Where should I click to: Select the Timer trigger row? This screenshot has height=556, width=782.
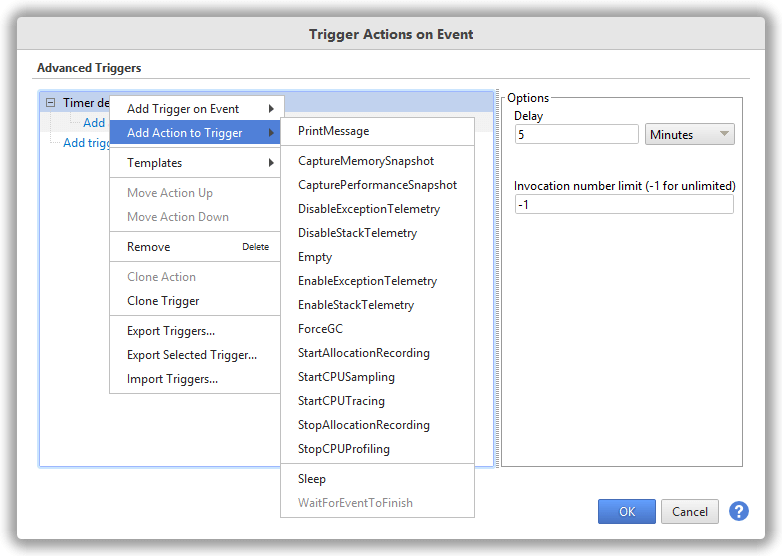click(266, 102)
